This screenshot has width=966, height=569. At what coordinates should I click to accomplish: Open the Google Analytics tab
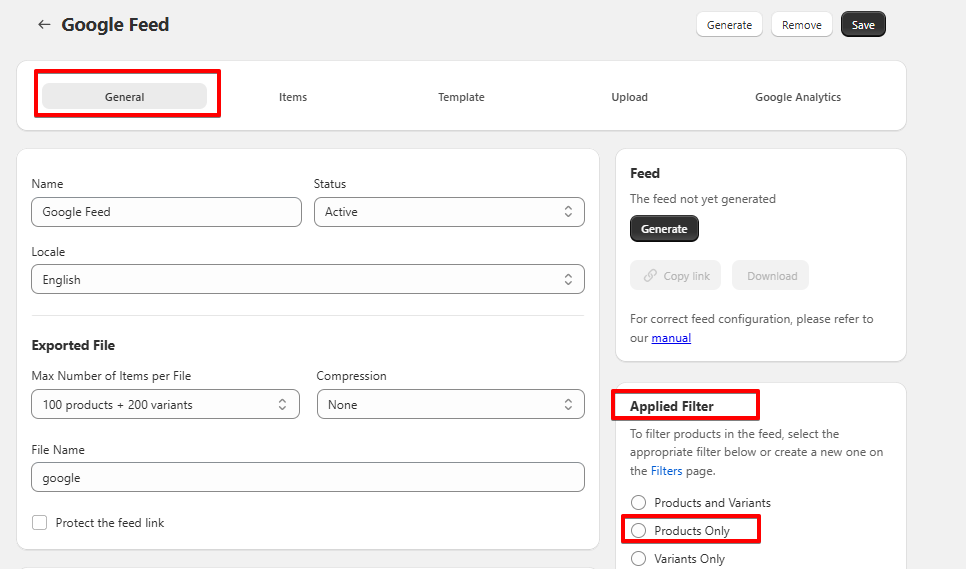tap(798, 97)
